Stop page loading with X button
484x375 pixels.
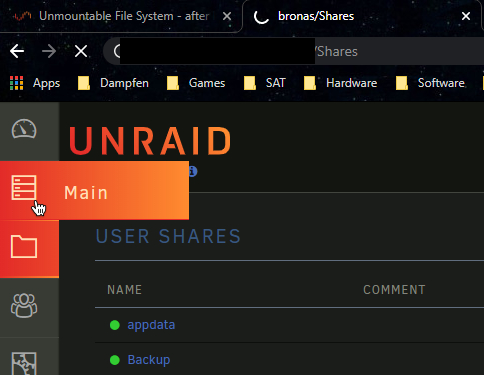pos(81,51)
